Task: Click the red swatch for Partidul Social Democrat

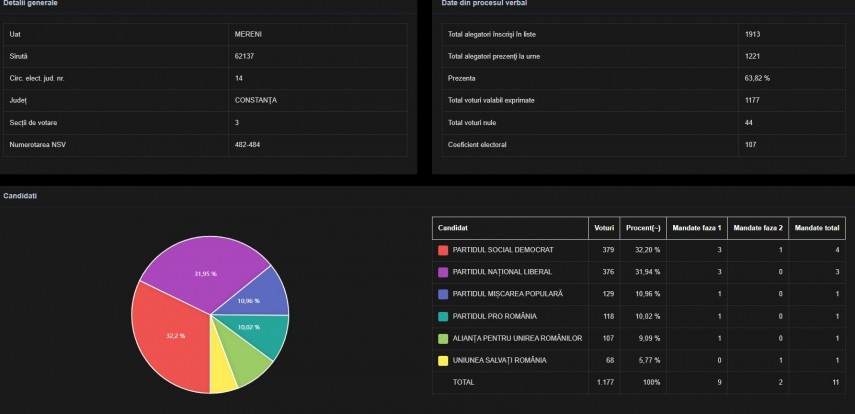Action: click(x=443, y=250)
